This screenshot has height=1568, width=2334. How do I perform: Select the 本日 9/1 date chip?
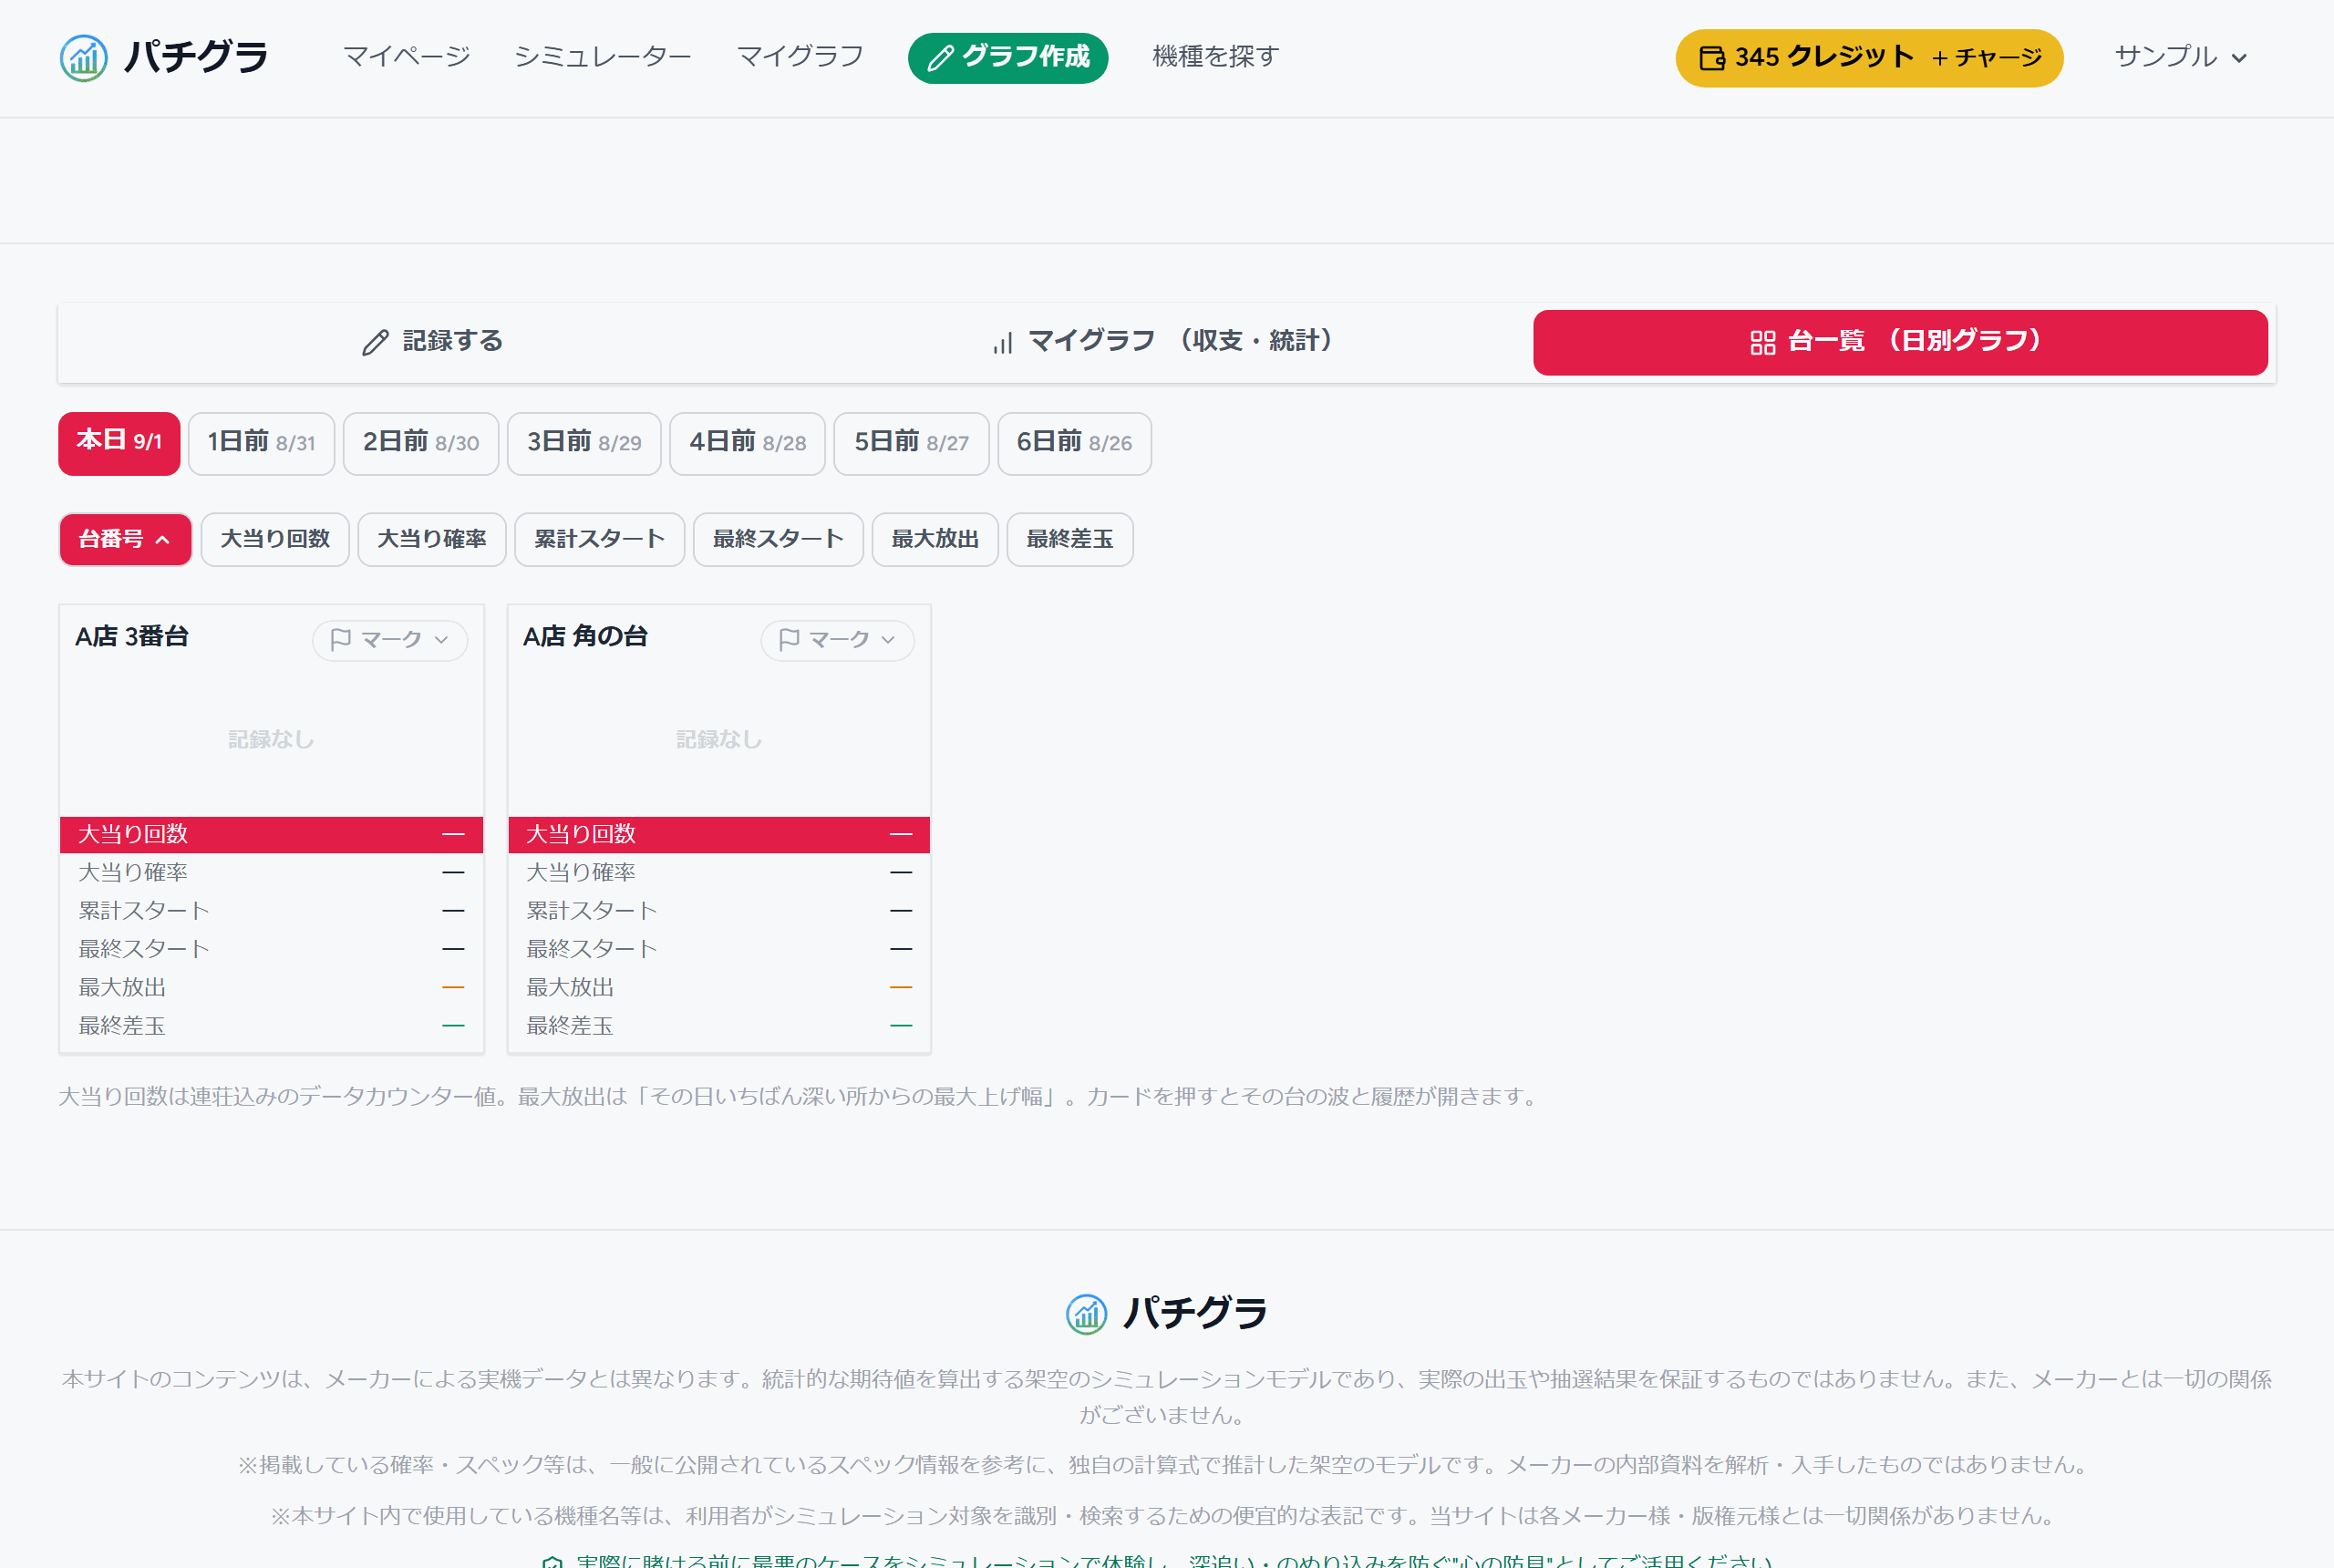119,443
